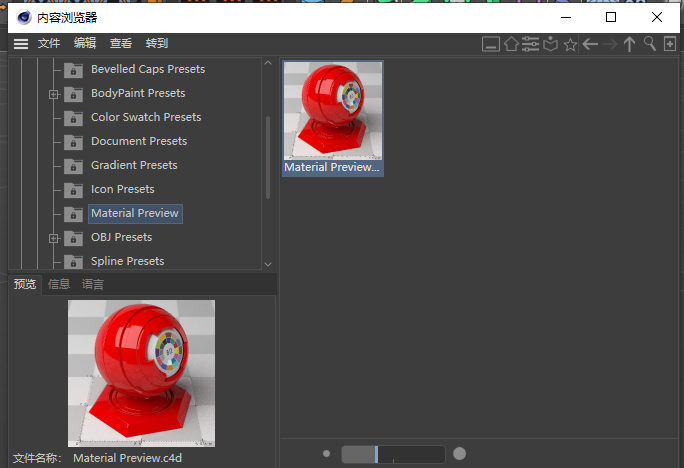This screenshot has width=684, height=468.
Task: Select the Material Preview tree item
Action: point(135,214)
